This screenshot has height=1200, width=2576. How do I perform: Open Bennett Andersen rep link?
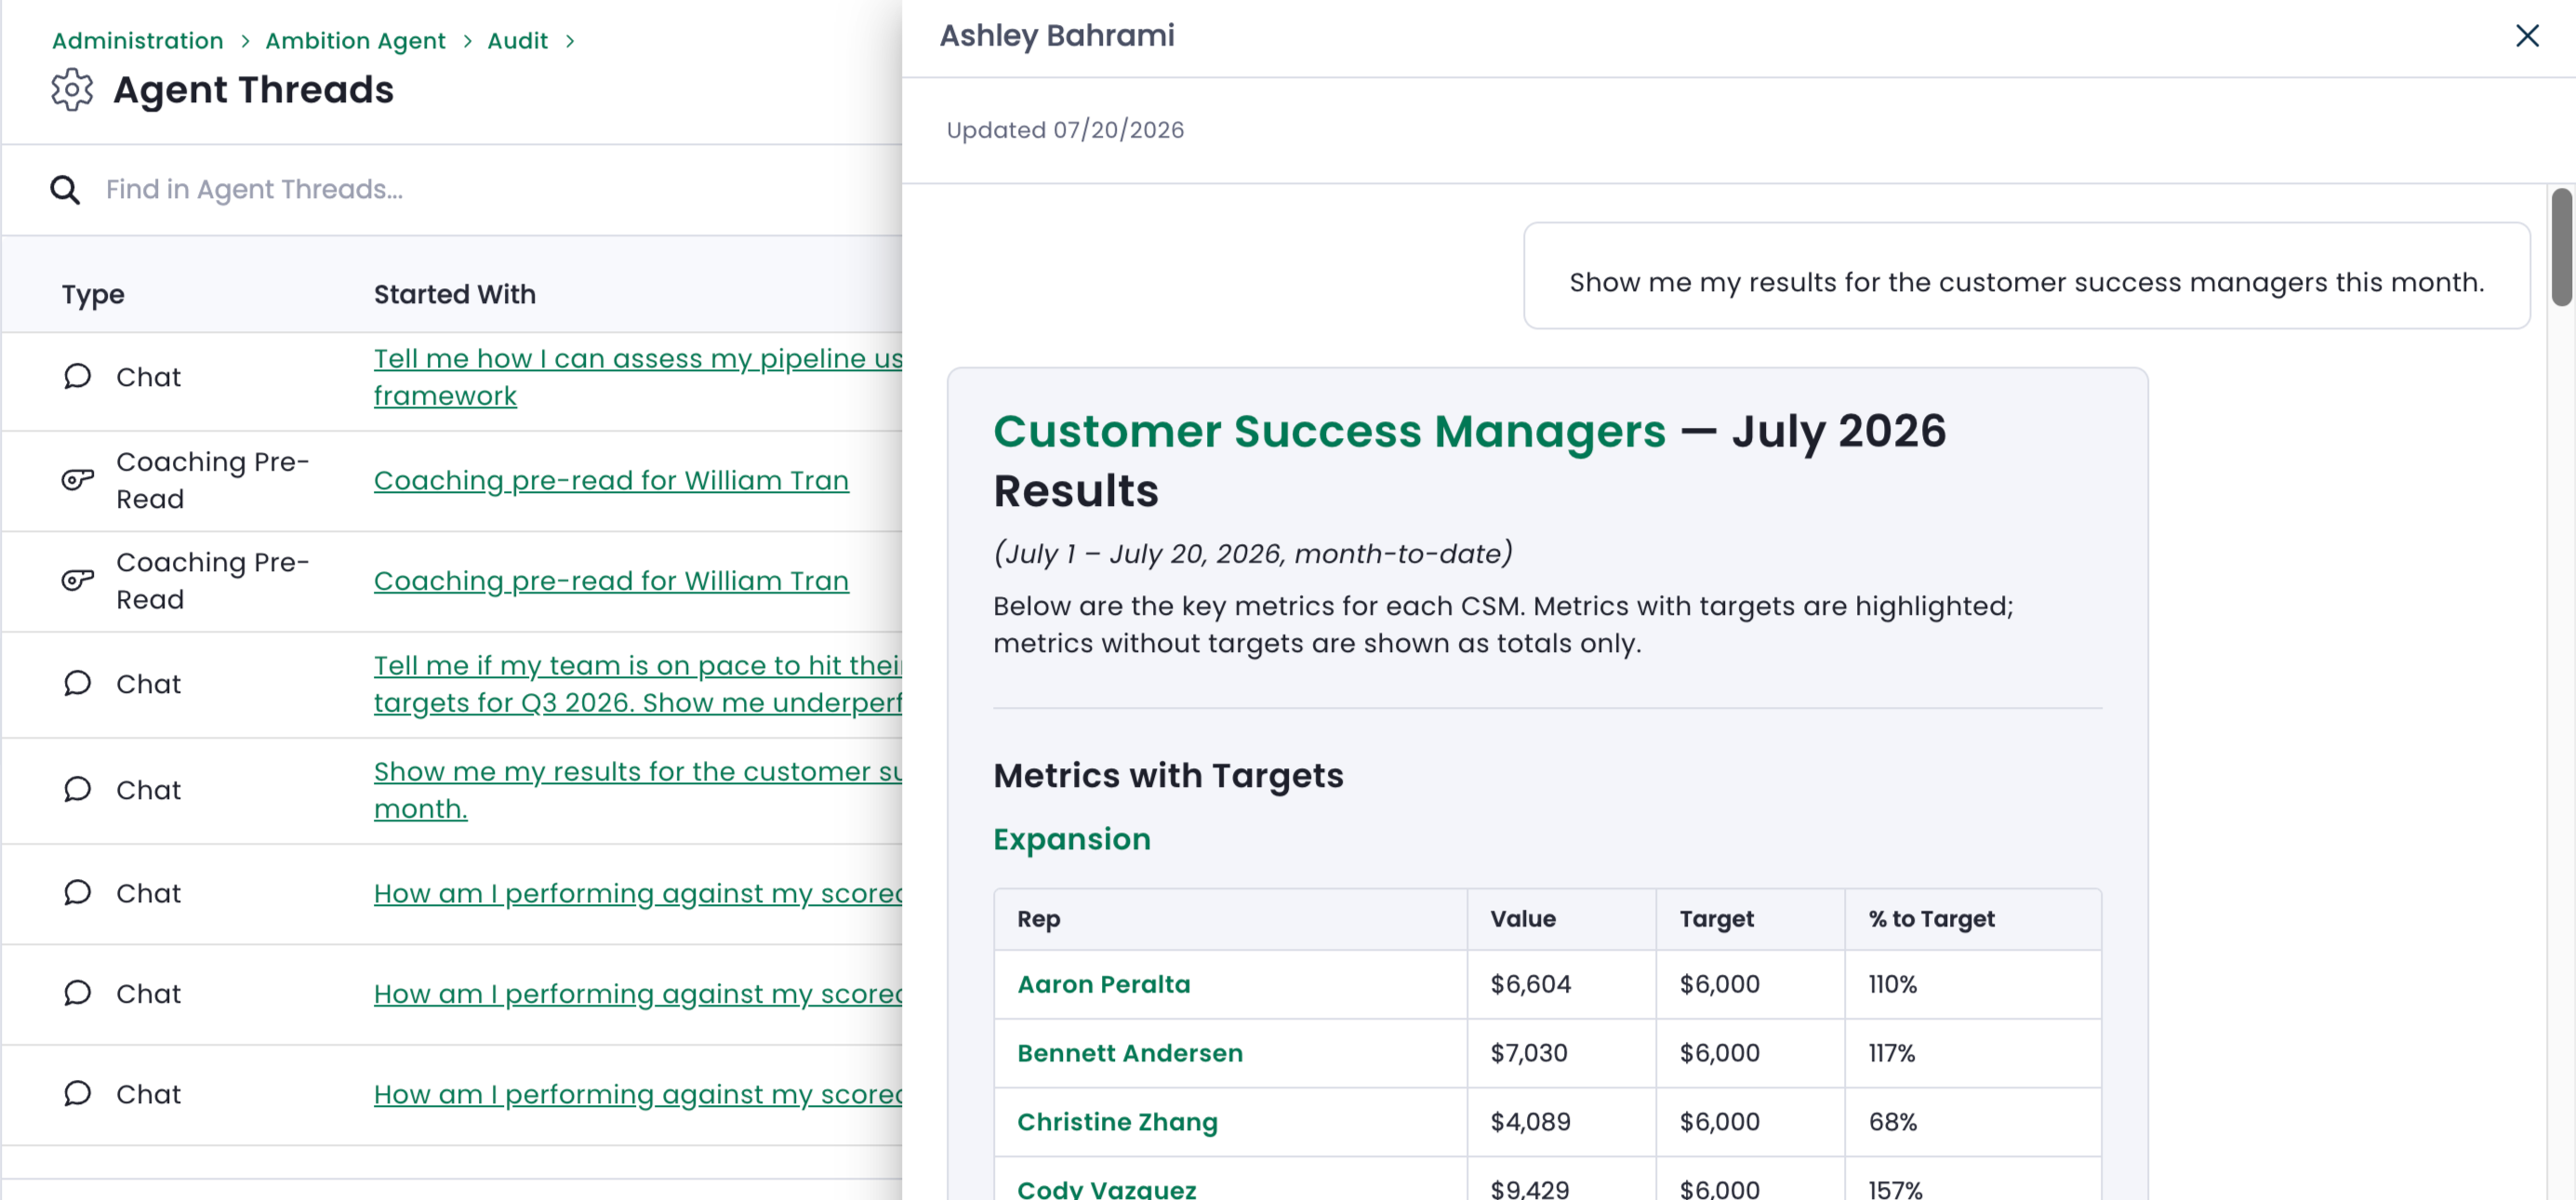(x=1130, y=1054)
